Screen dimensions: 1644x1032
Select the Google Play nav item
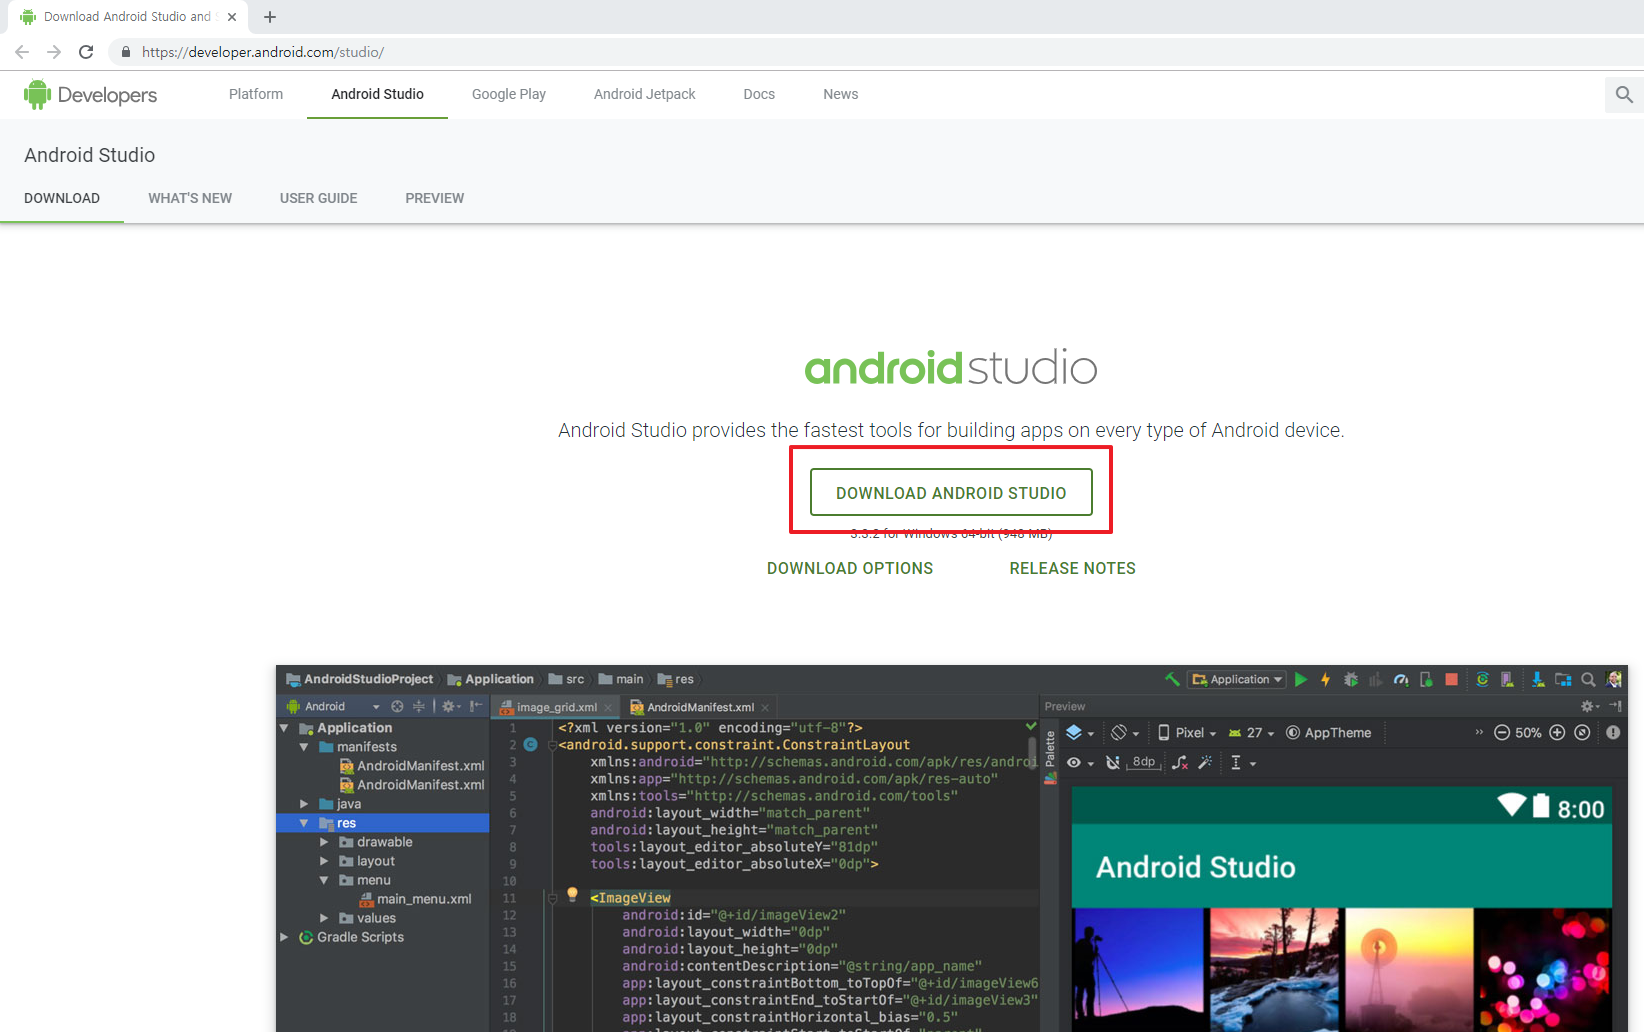[509, 94]
